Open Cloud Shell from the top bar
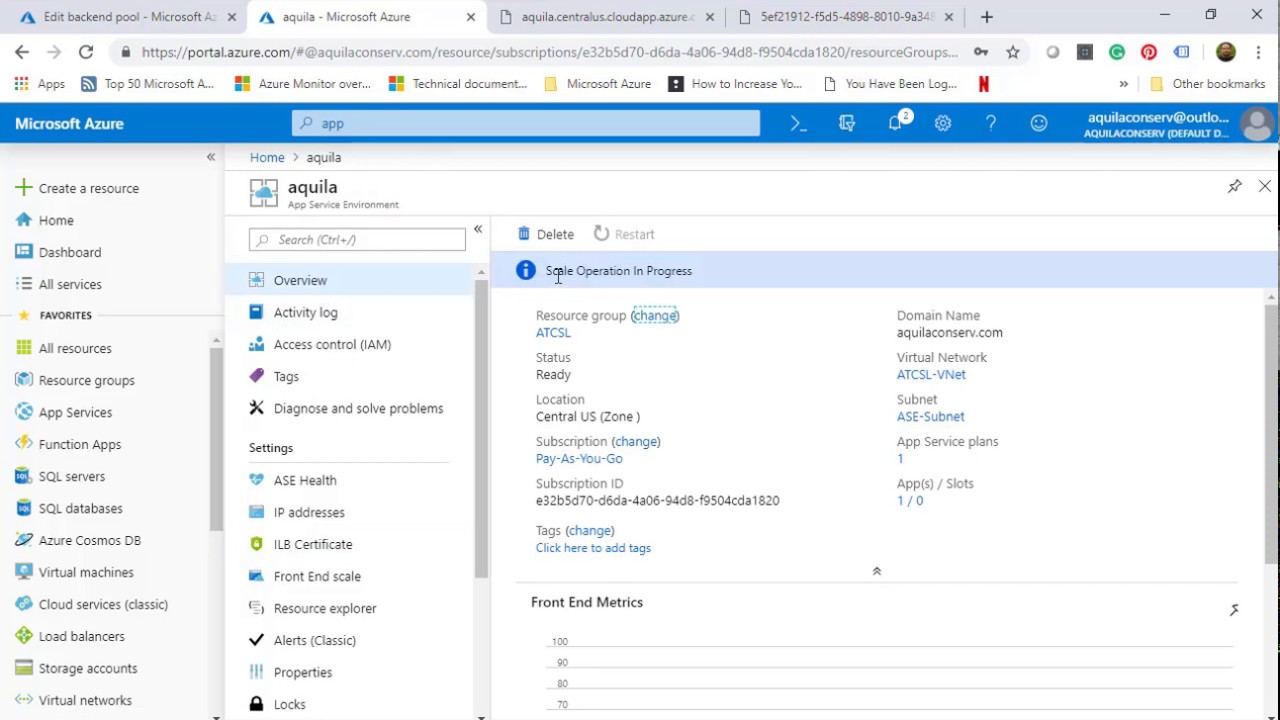 pos(798,123)
